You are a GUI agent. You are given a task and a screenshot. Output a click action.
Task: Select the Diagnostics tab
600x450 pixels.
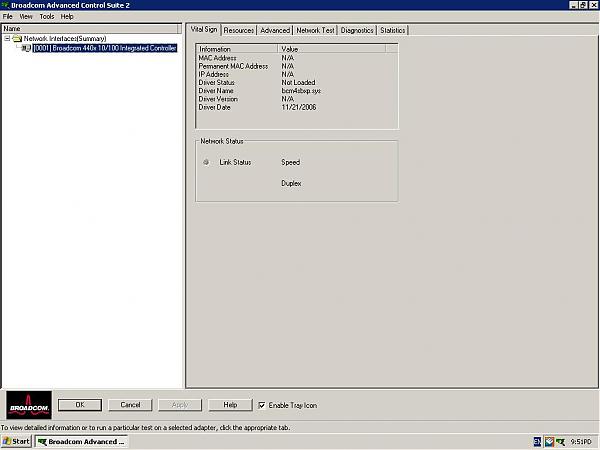[357, 30]
